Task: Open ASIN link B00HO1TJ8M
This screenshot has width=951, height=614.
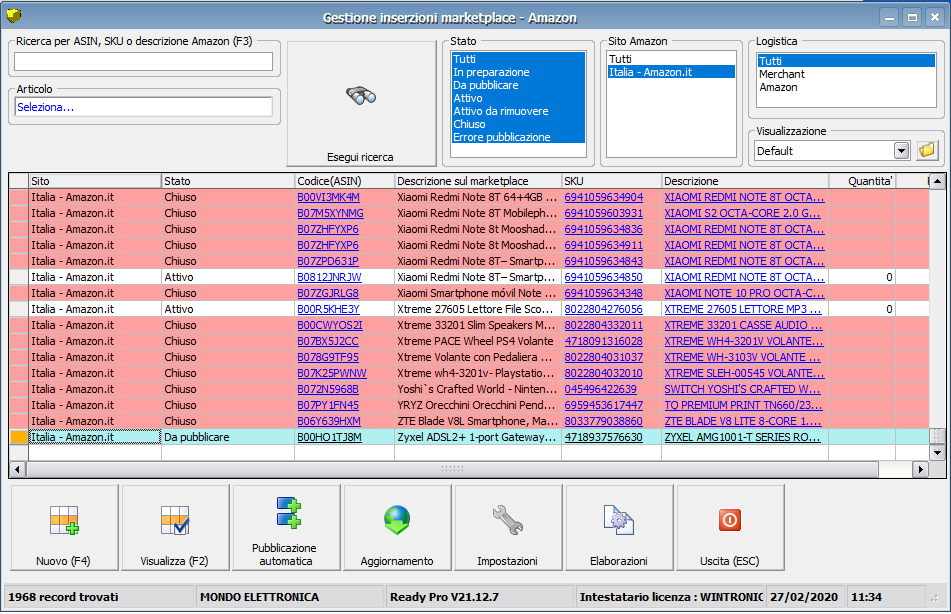Action: 329,437
